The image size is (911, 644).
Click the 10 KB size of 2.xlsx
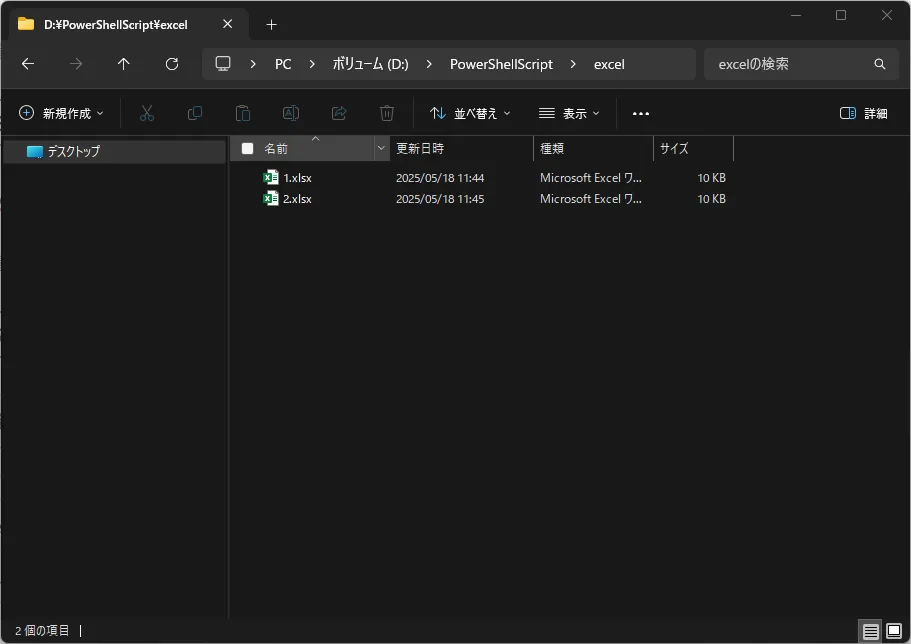pos(711,199)
